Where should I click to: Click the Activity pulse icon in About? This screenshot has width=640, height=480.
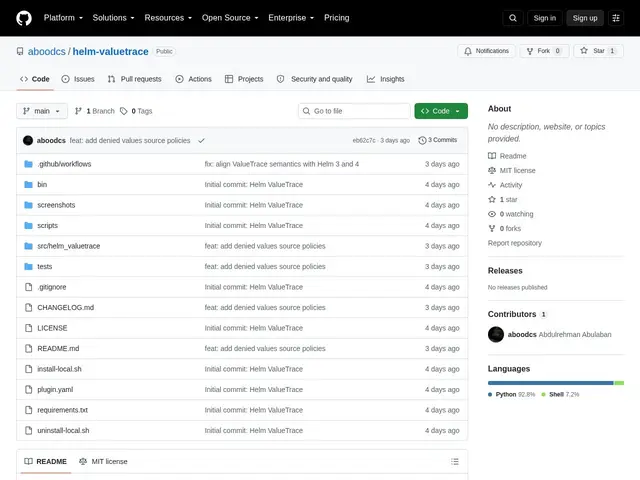point(492,185)
